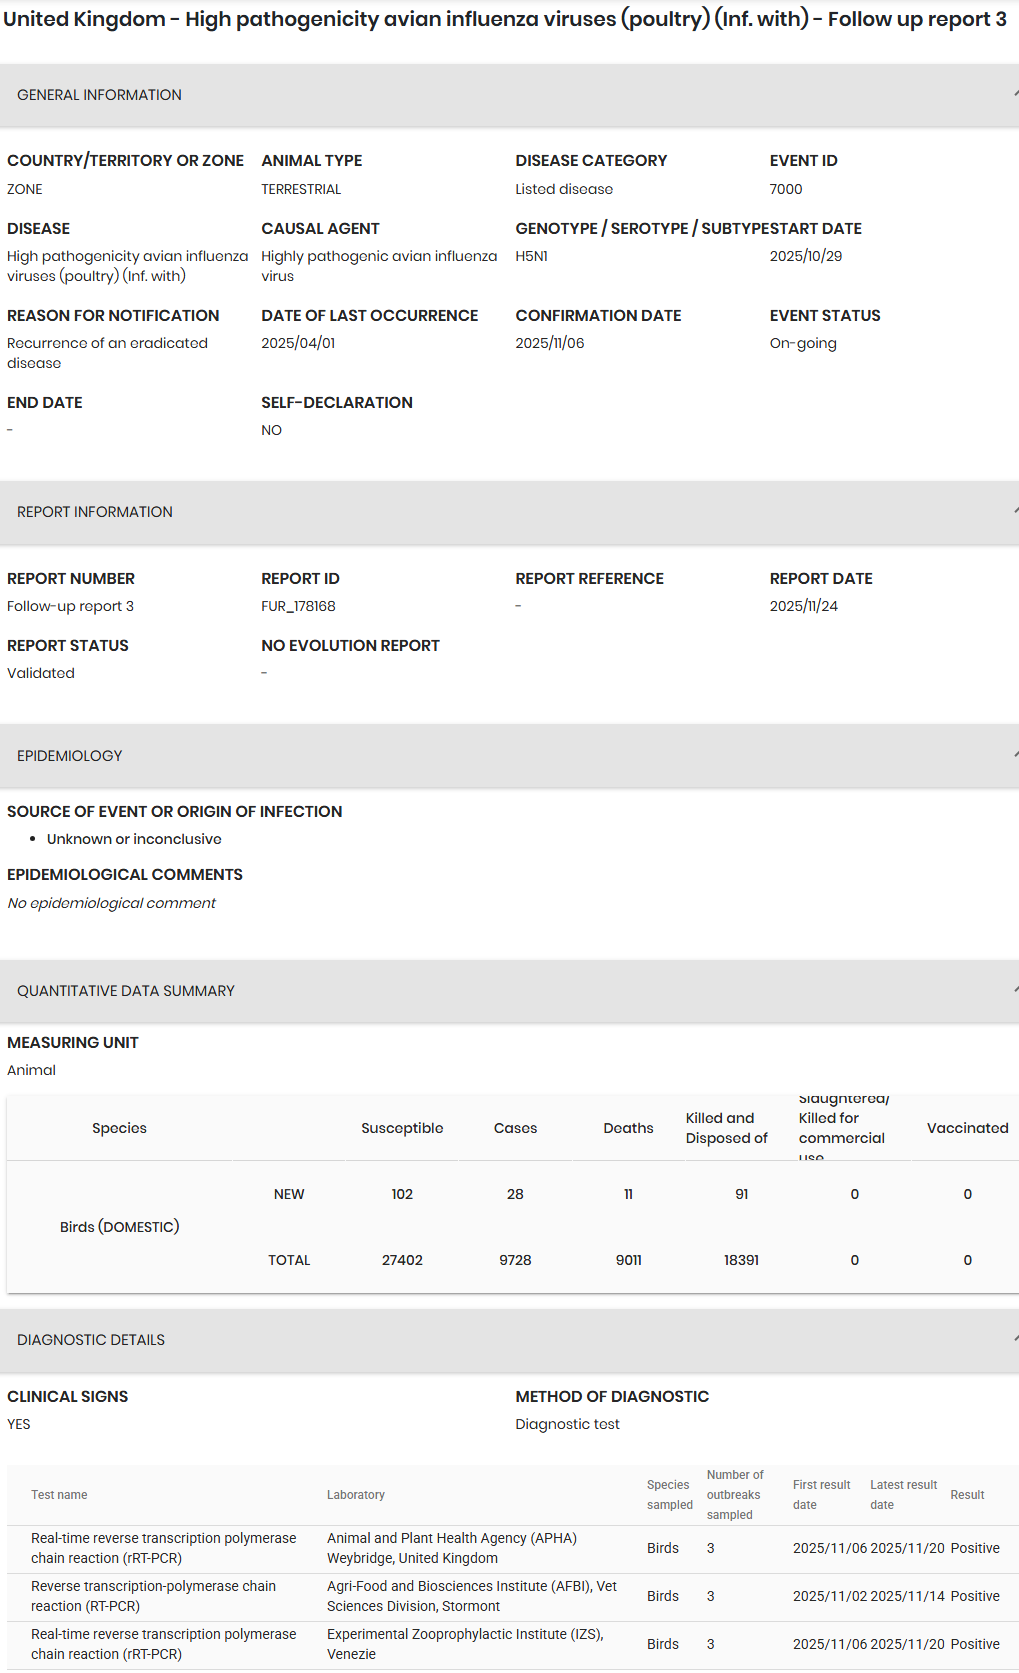Click the Birds (DOMESTIC) species cell
The width and height of the screenshot is (1019, 1673).
[x=120, y=1227]
